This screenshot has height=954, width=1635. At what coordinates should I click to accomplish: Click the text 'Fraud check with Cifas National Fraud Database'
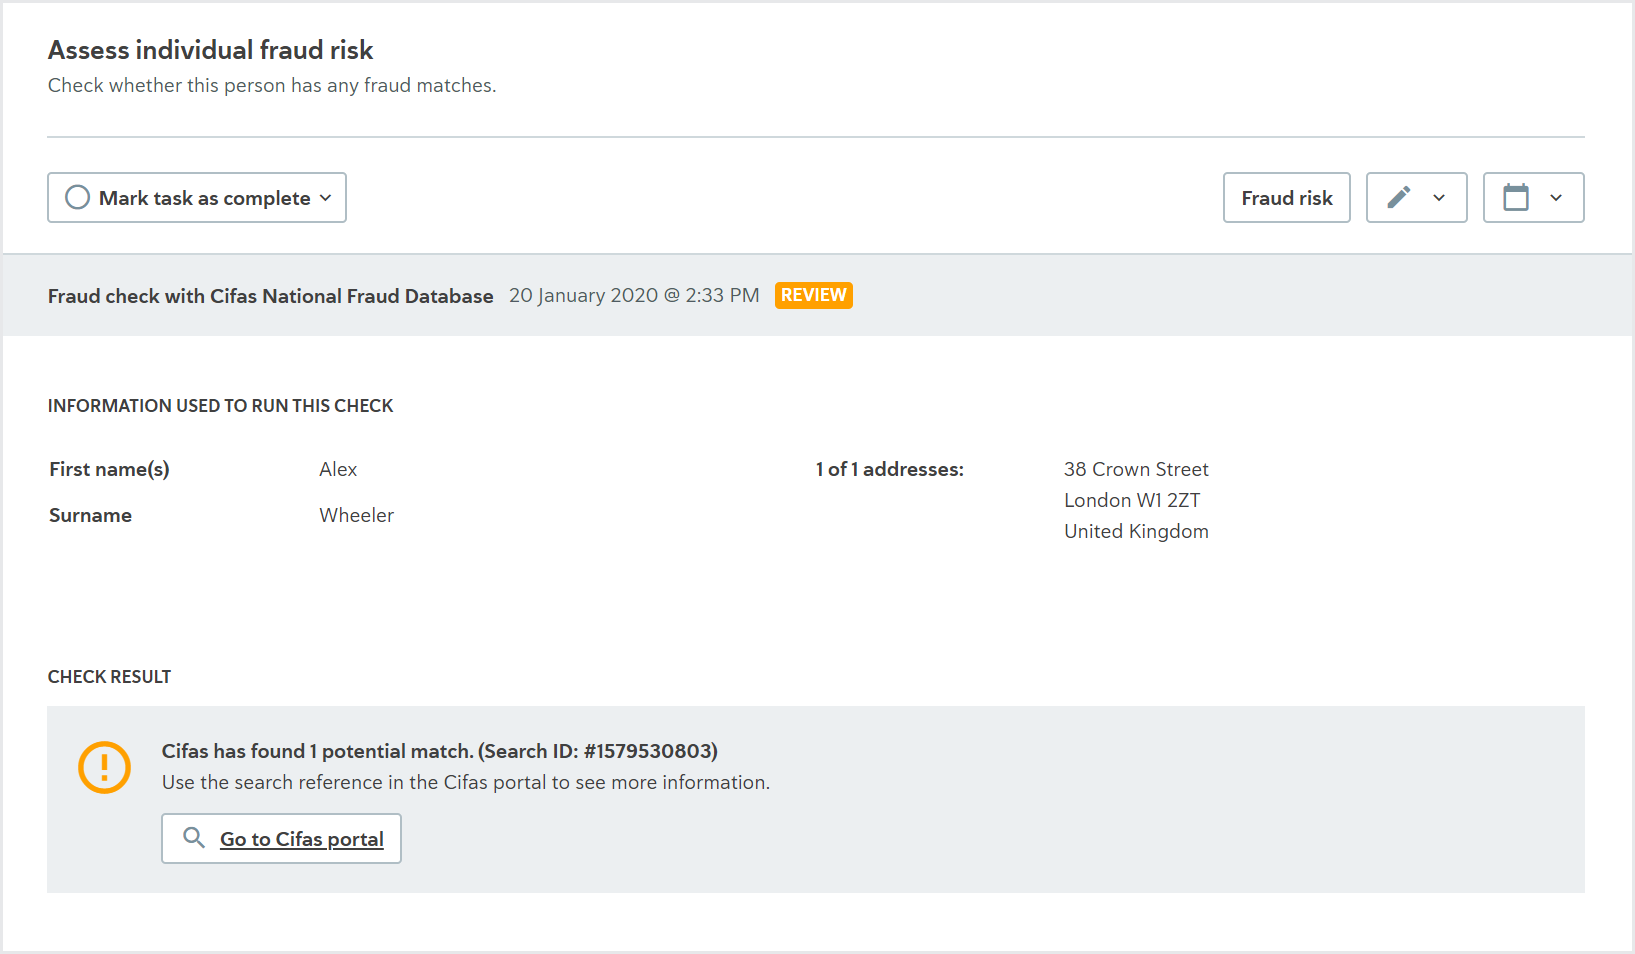click(271, 296)
